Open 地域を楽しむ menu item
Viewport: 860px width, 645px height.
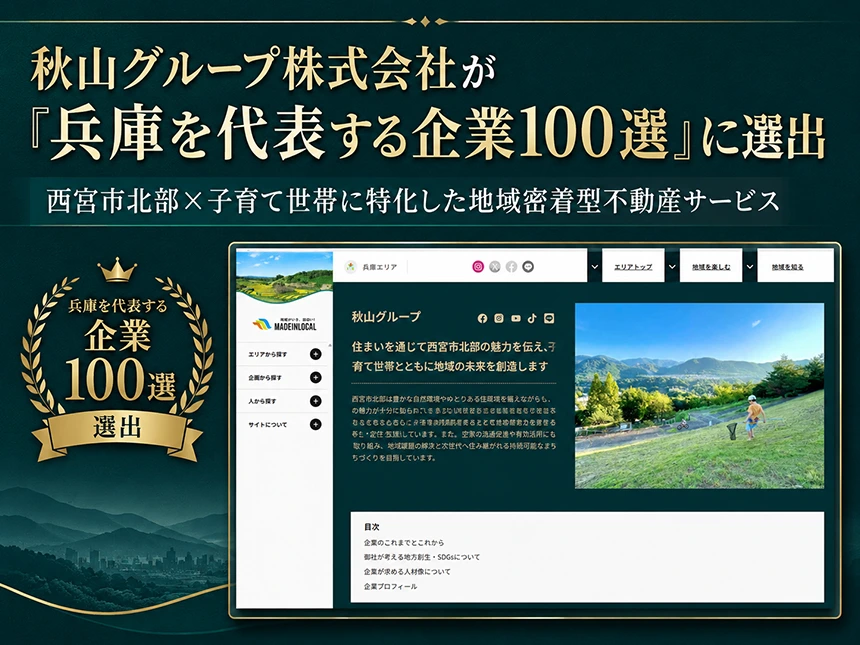tap(711, 267)
